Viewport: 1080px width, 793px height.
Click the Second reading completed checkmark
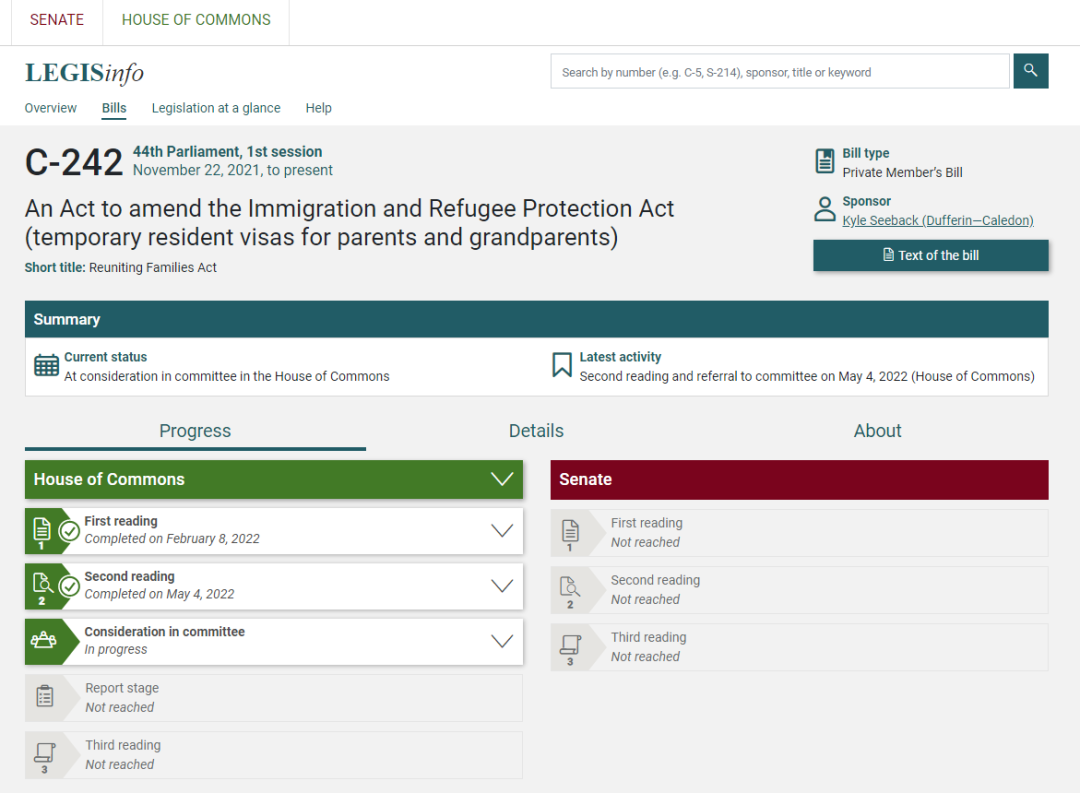(x=69, y=586)
